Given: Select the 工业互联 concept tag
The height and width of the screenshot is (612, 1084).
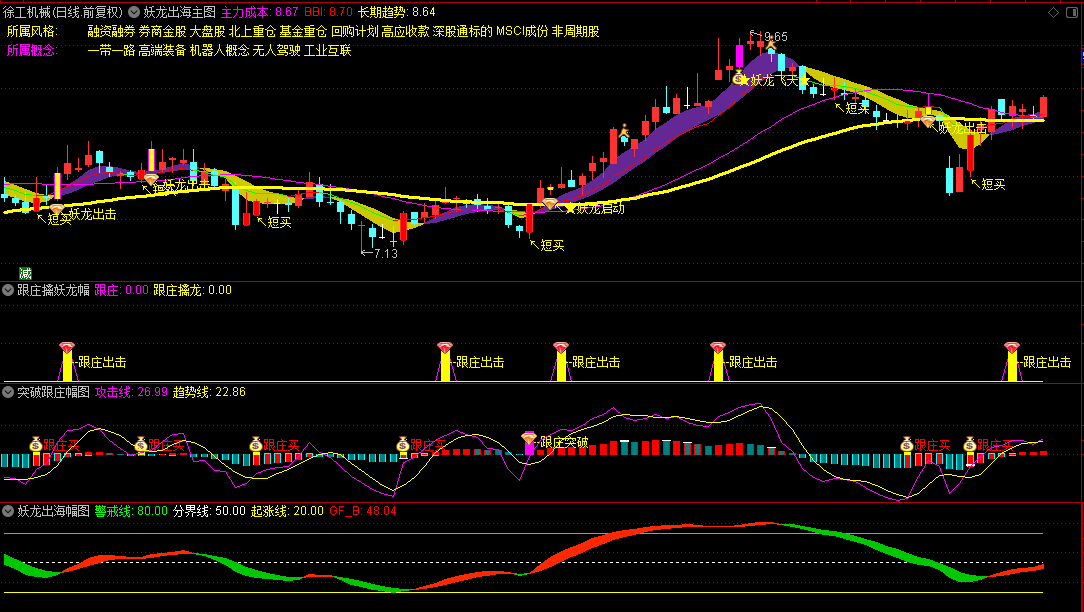Looking at the screenshot, I should tap(328, 50).
